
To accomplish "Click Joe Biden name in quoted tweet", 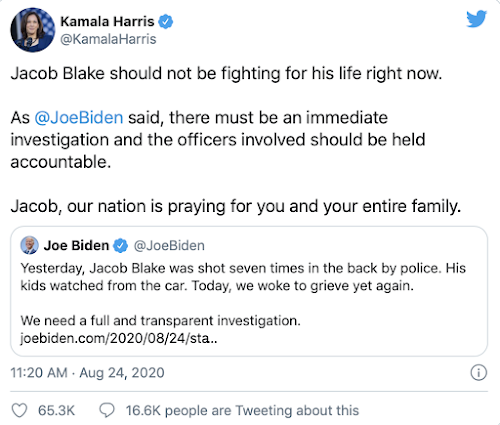I will 76,246.
